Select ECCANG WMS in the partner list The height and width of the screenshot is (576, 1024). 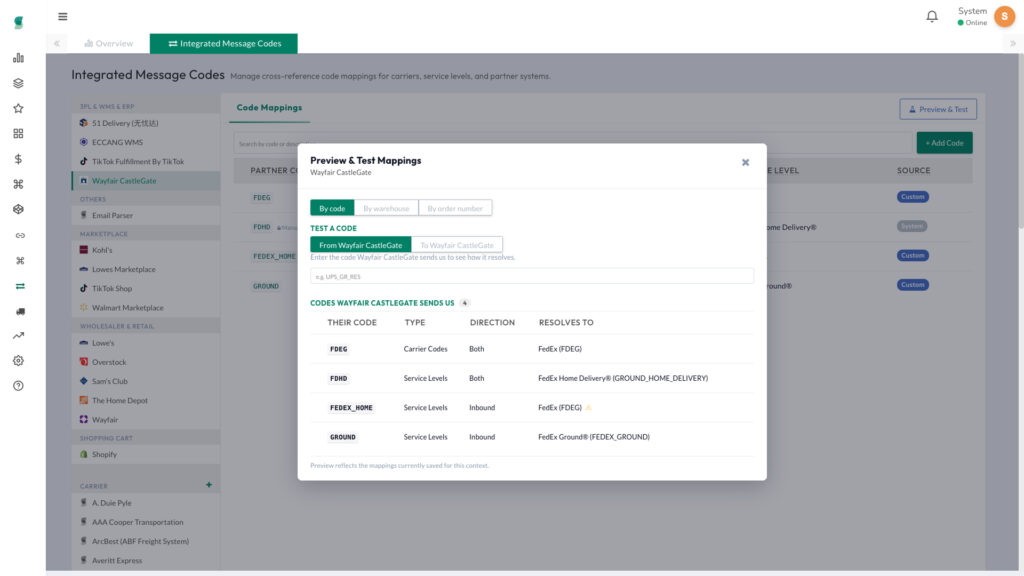click(x=146, y=142)
